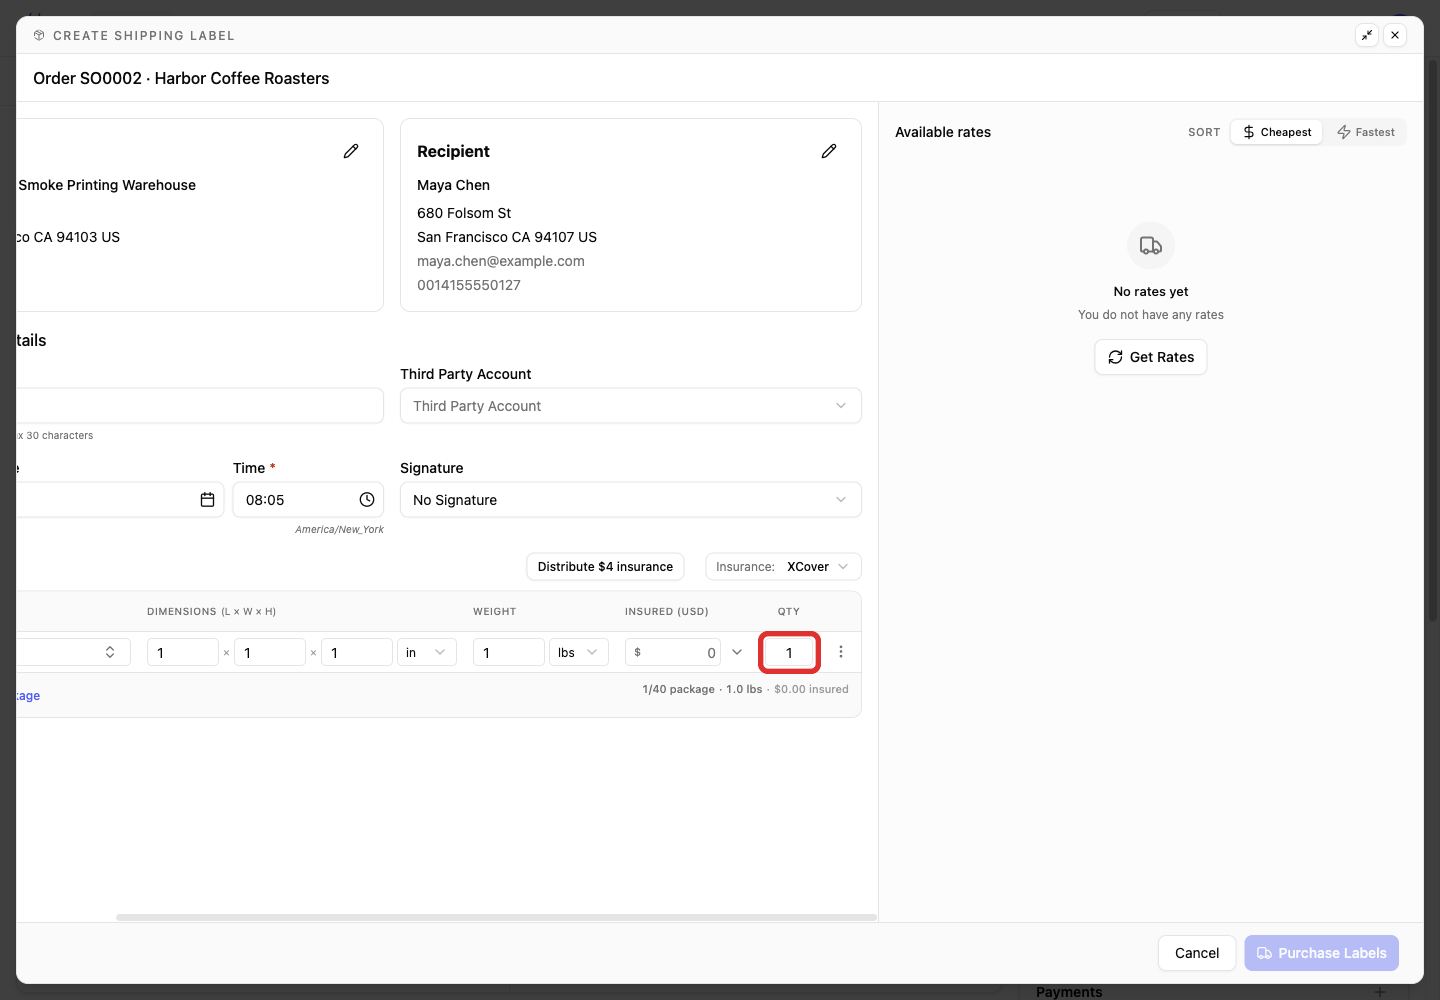
Task: Click the quantity input field
Action: pyautogui.click(x=789, y=652)
